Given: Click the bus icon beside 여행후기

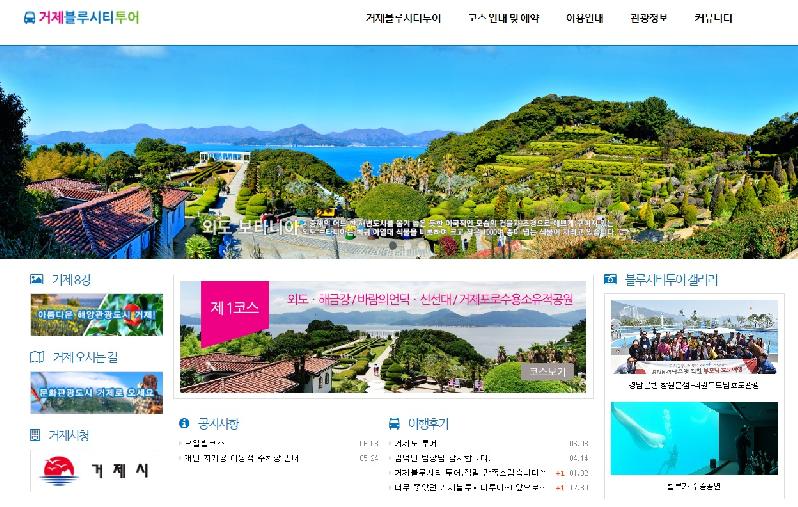Looking at the screenshot, I should click(x=394, y=423).
